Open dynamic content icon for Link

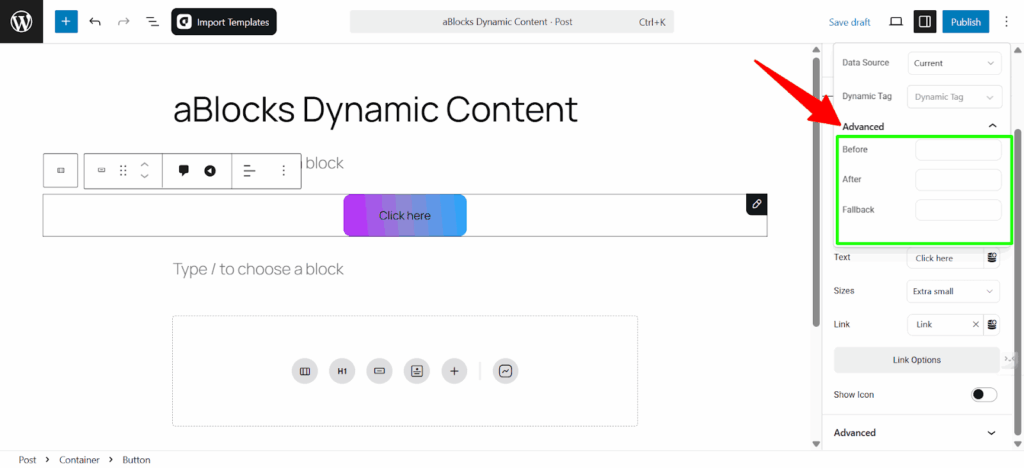(992, 324)
